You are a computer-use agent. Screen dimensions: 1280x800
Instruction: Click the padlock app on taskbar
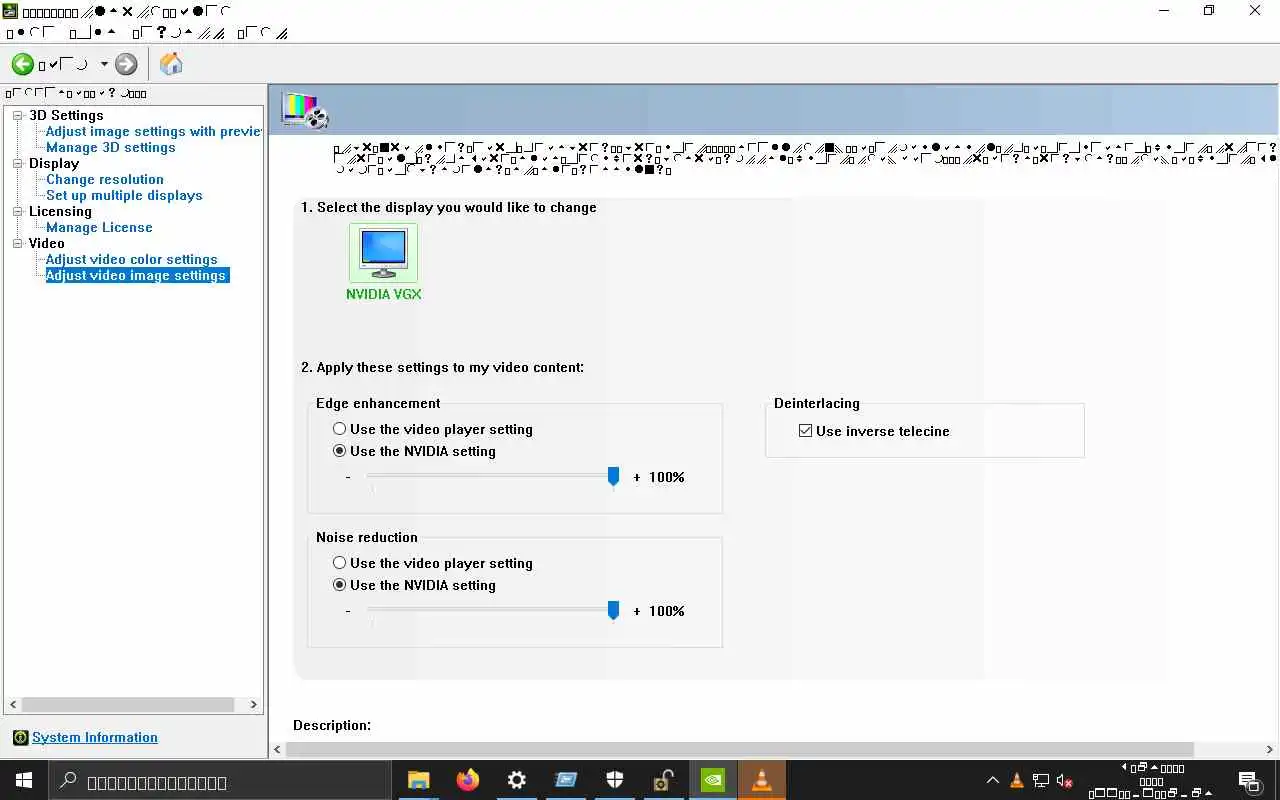[663, 780]
